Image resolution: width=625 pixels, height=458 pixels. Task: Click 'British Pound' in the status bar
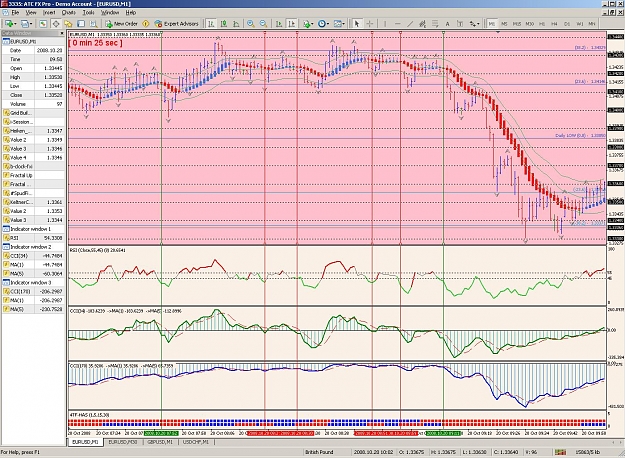tap(319, 452)
